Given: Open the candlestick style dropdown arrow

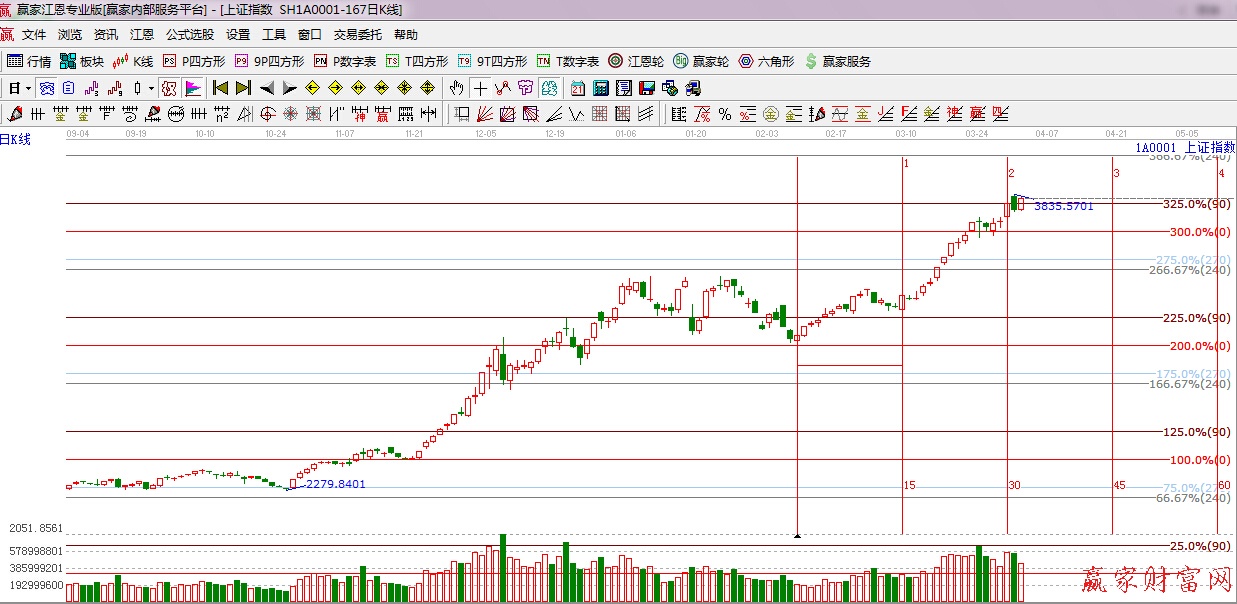Looking at the screenshot, I should point(151,88).
